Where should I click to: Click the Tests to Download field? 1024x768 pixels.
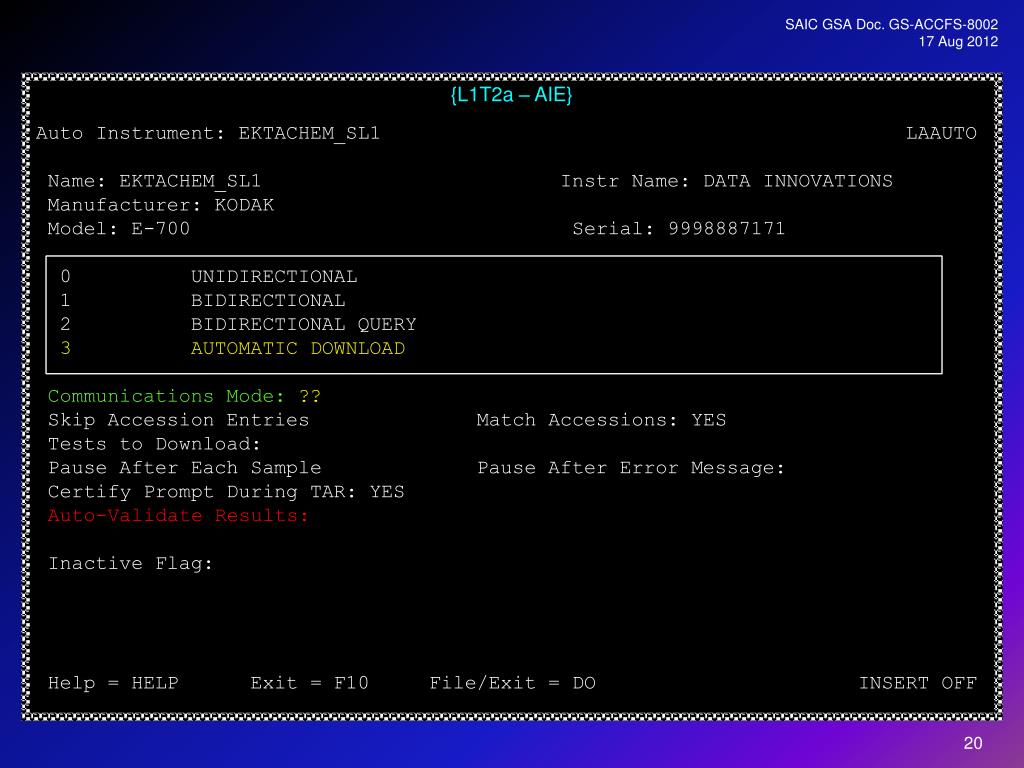click(154, 444)
